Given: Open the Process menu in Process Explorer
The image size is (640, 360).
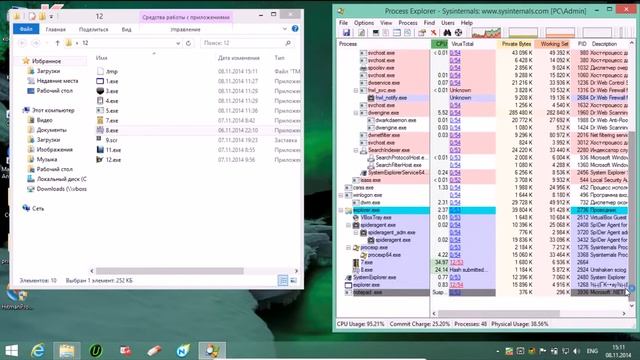Looking at the screenshot, I should click(x=408, y=23).
